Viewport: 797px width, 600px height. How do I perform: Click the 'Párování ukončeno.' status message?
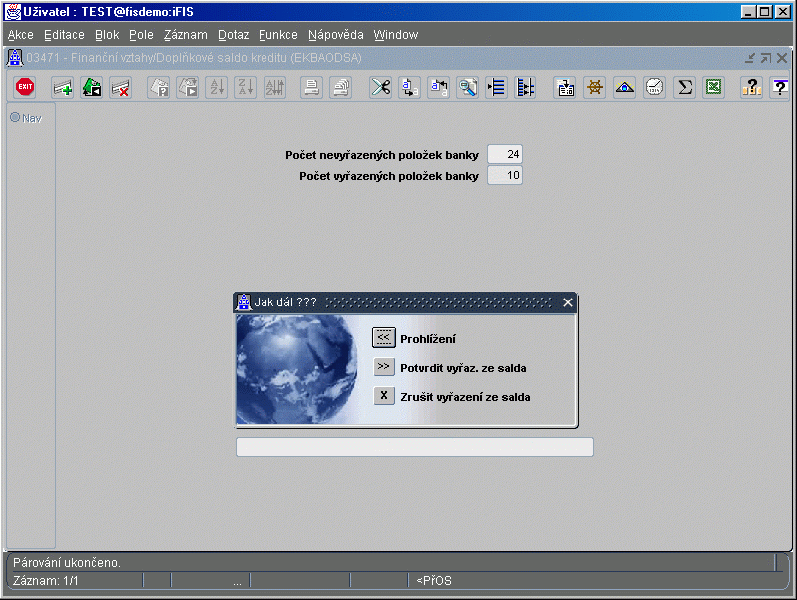[x=67, y=563]
